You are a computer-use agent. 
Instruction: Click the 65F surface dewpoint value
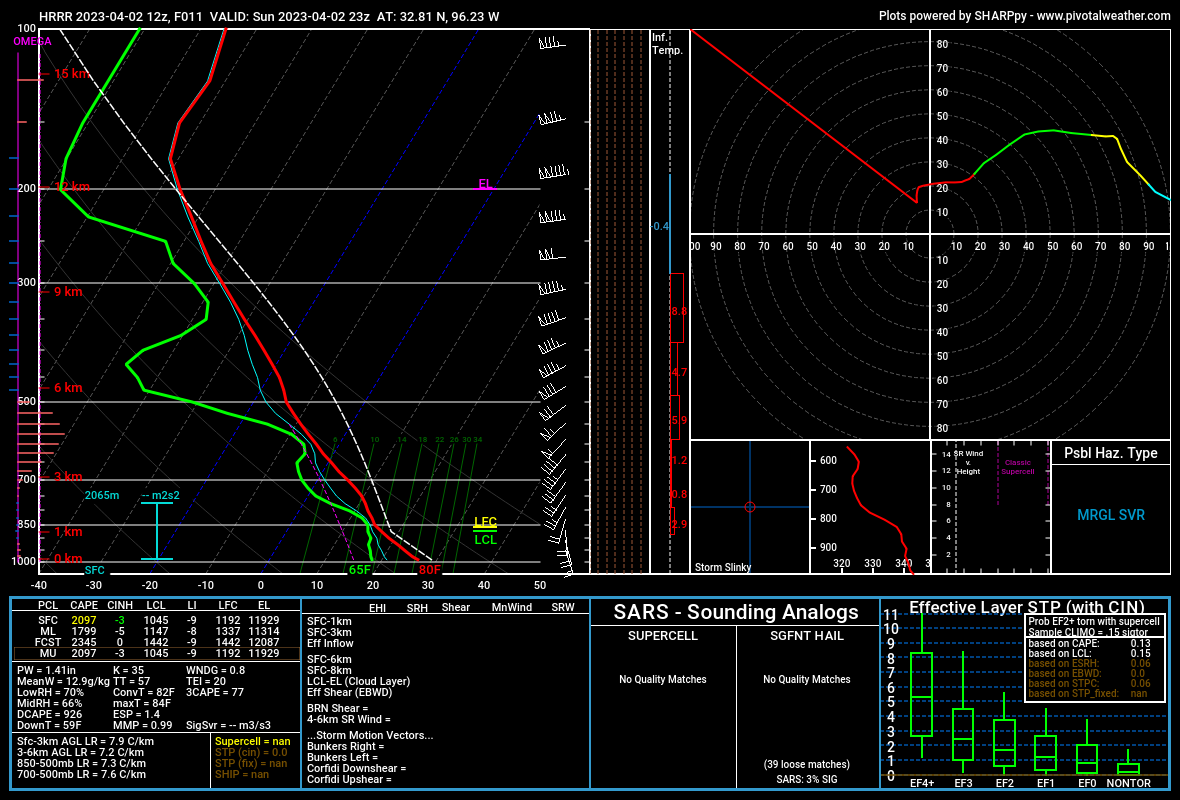tap(360, 570)
